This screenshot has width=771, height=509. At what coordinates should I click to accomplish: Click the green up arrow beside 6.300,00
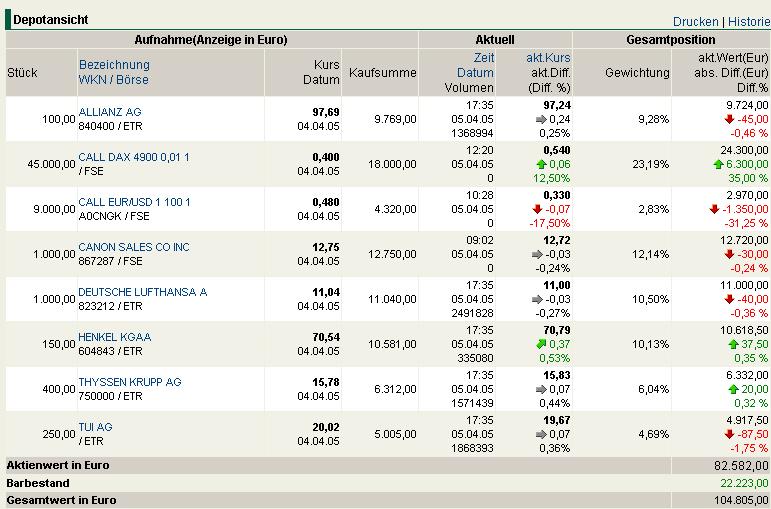(x=718, y=164)
